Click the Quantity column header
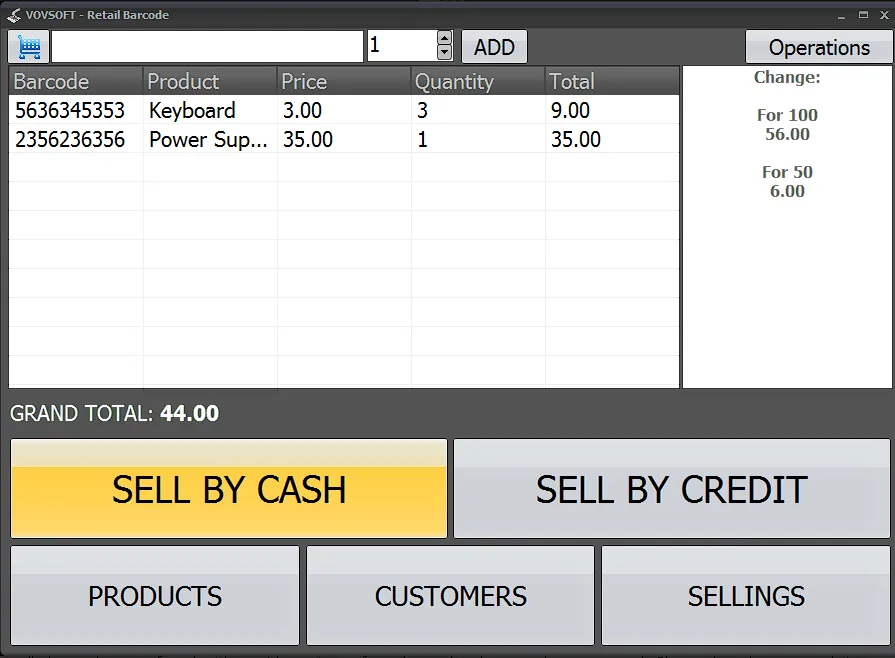Viewport: 895px width, 658px height. pos(455,81)
